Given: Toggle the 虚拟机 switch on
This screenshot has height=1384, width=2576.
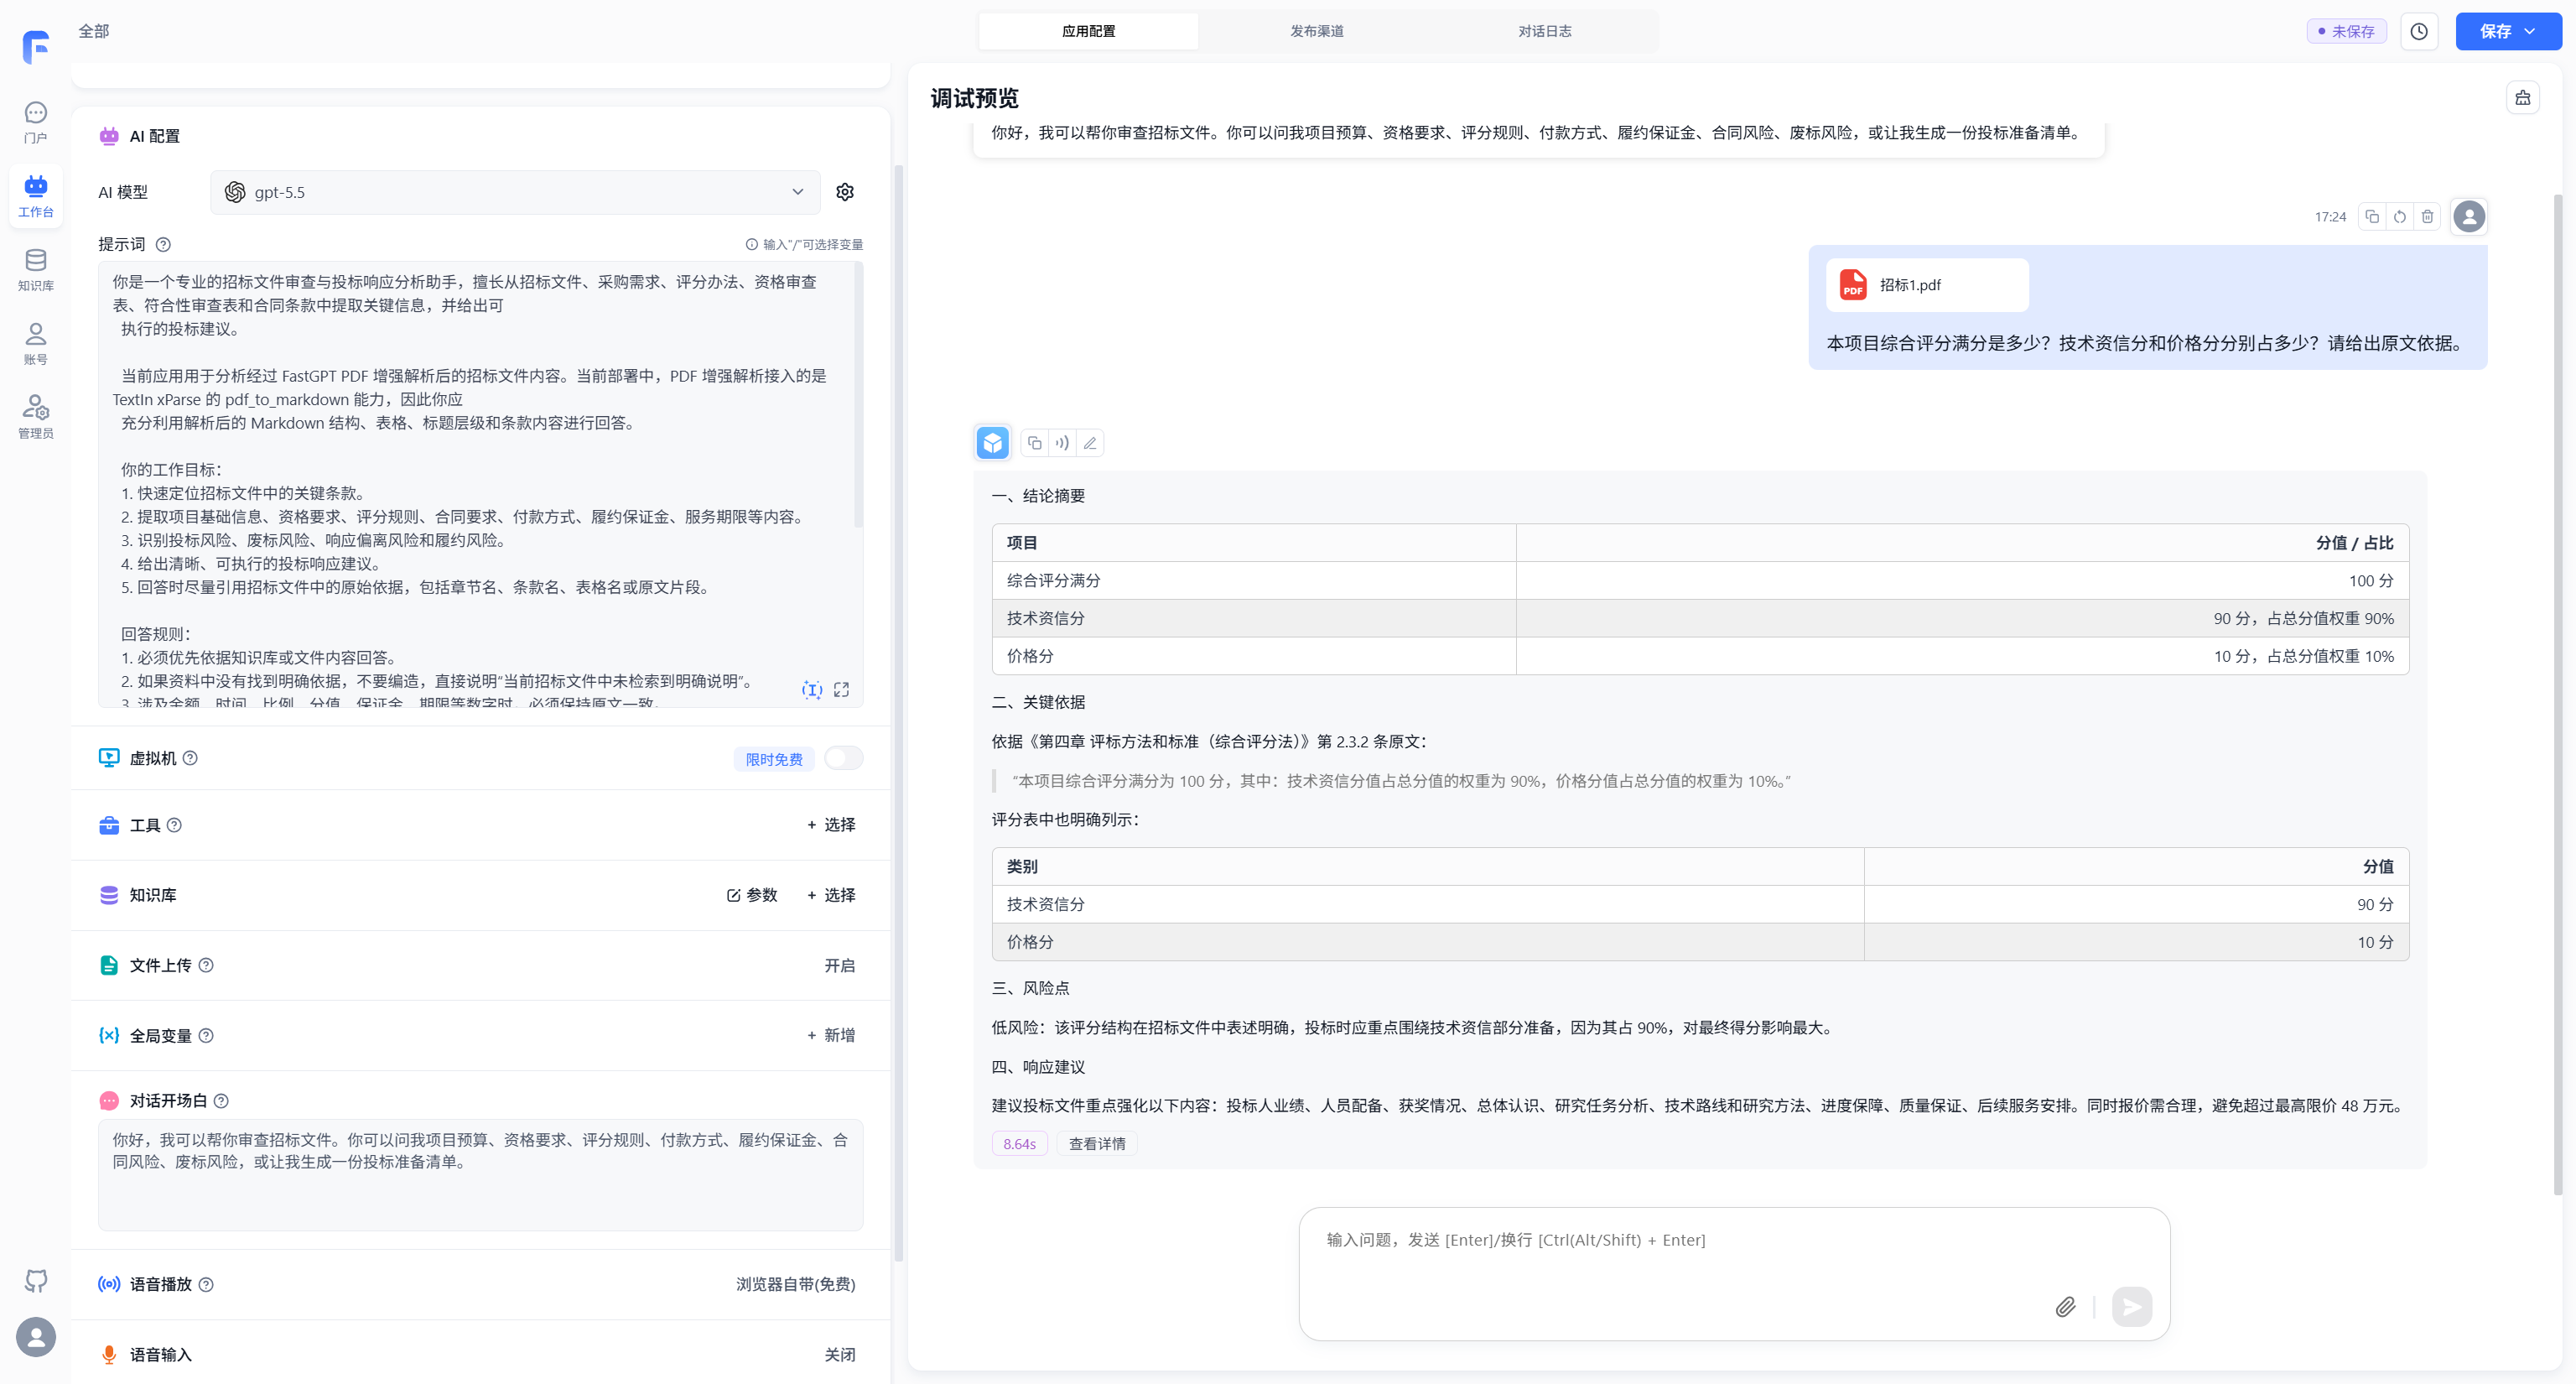Looking at the screenshot, I should coord(843,758).
